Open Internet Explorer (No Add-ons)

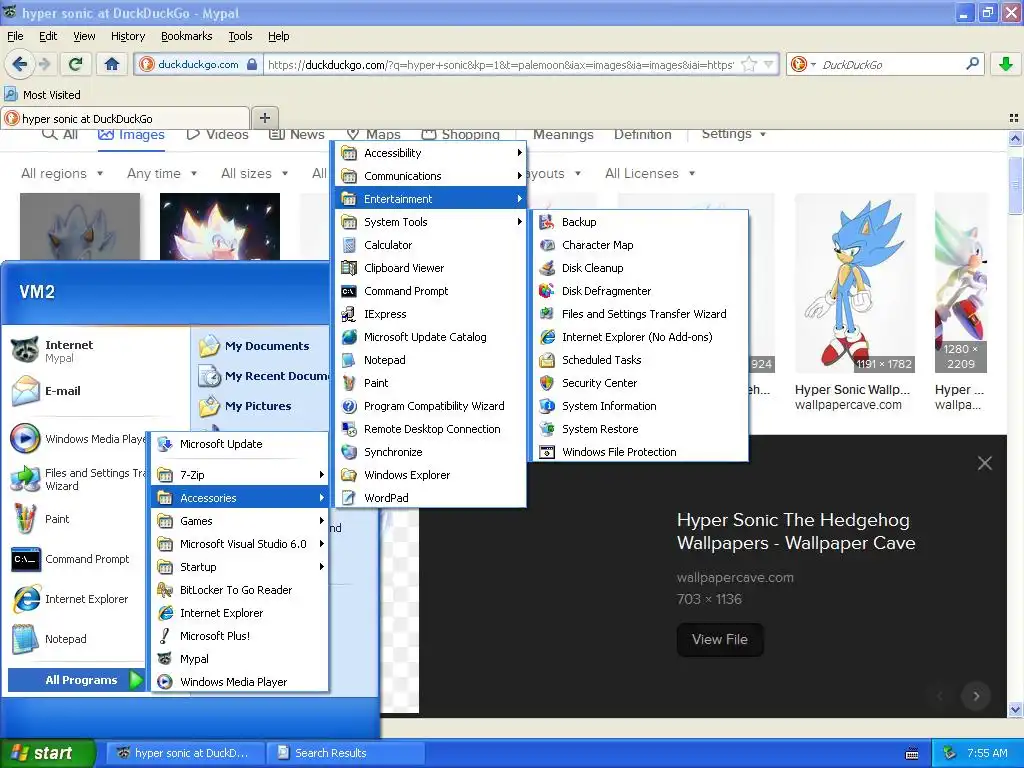[640, 337]
